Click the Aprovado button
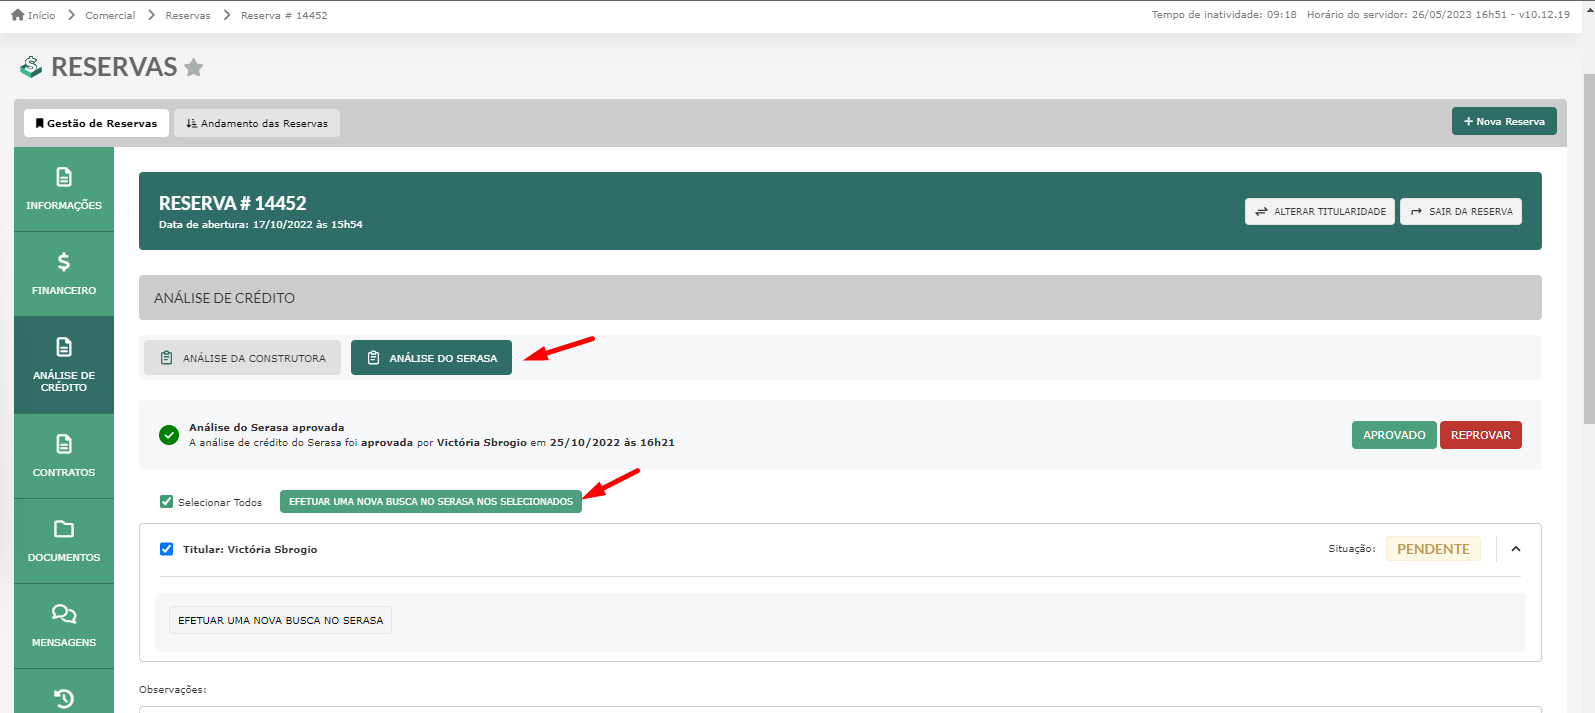Image resolution: width=1595 pixels, height=713 pixels. point(1394,435)
